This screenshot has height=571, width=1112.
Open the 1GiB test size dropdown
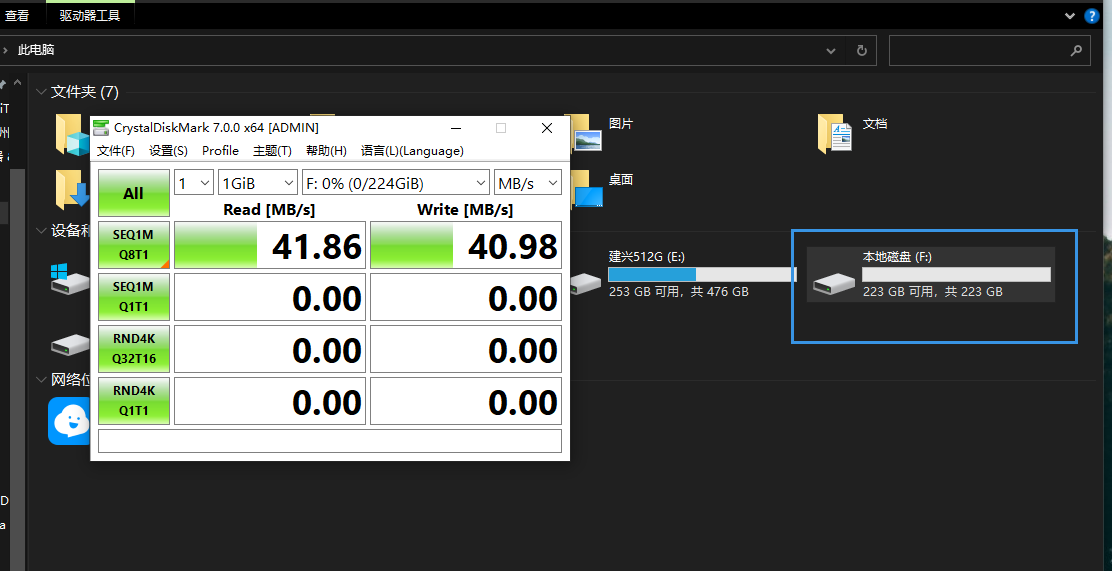pyautogui.click(x=257, y=183)
